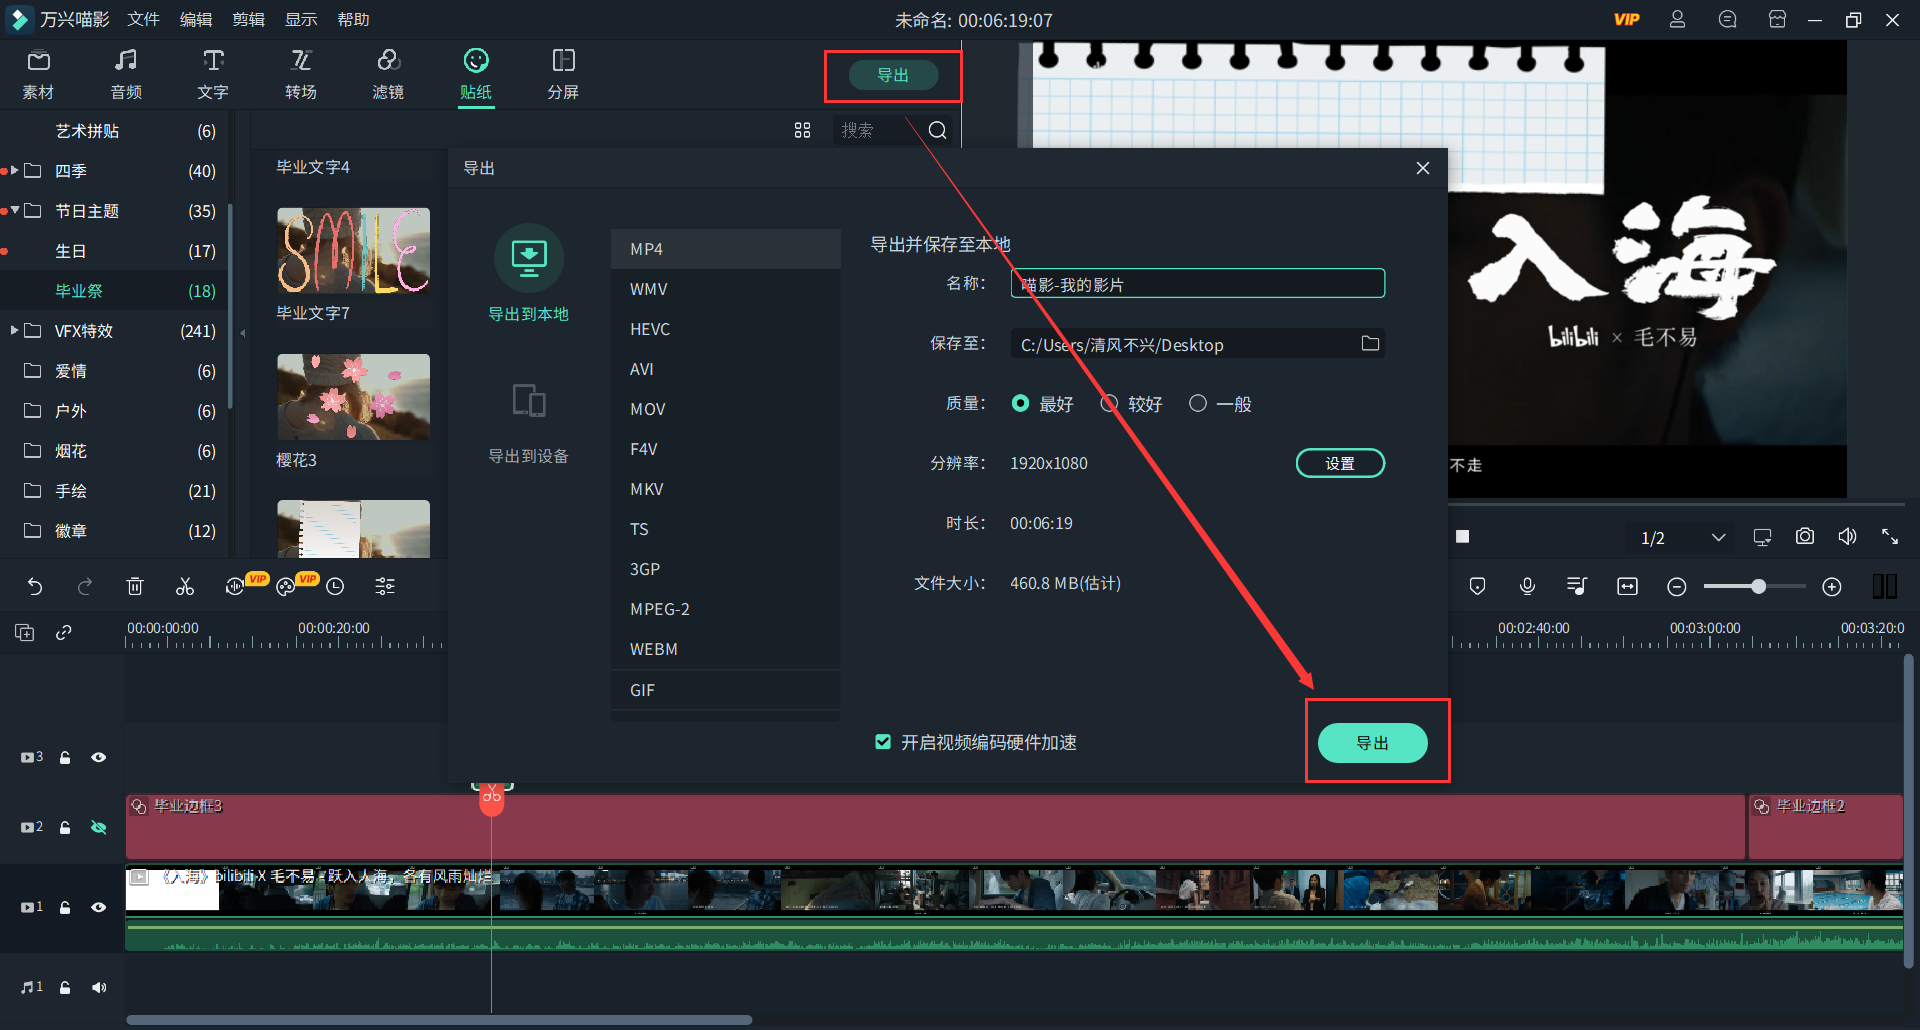
Task: Take a snapshot with the camera icon
Action: [x=1804, y=537]
